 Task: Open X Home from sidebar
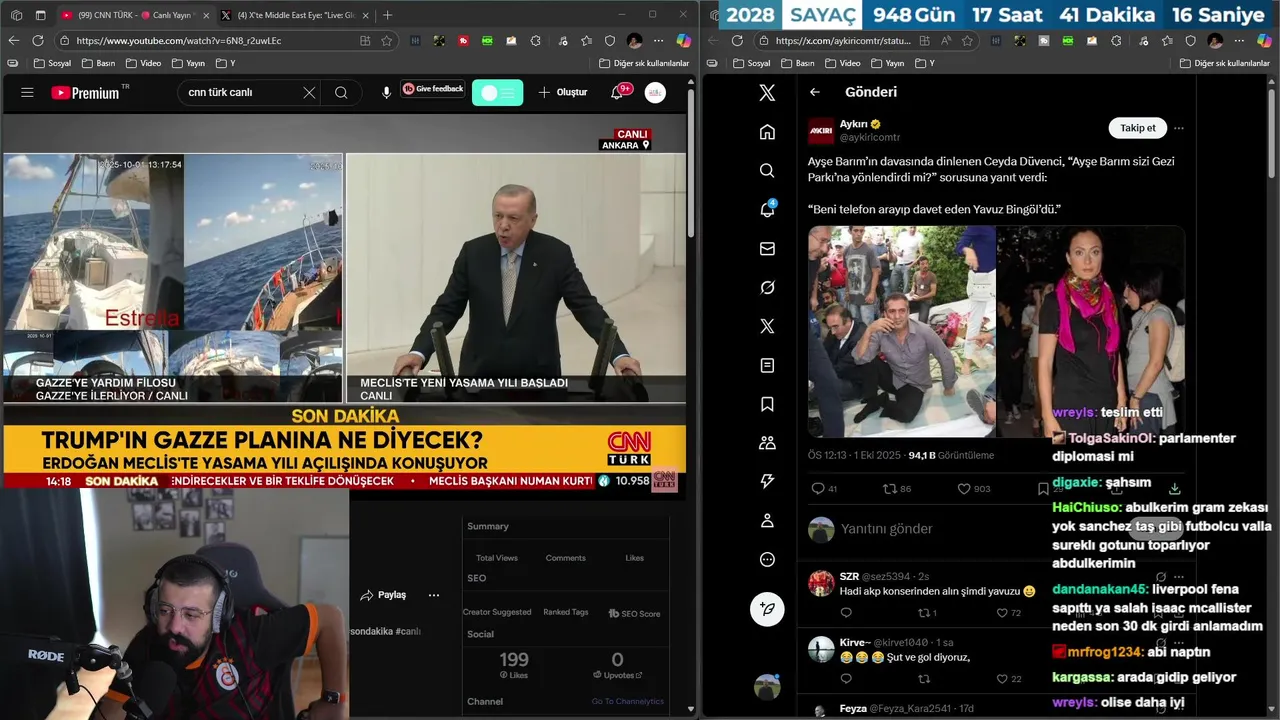coord(767,132)
